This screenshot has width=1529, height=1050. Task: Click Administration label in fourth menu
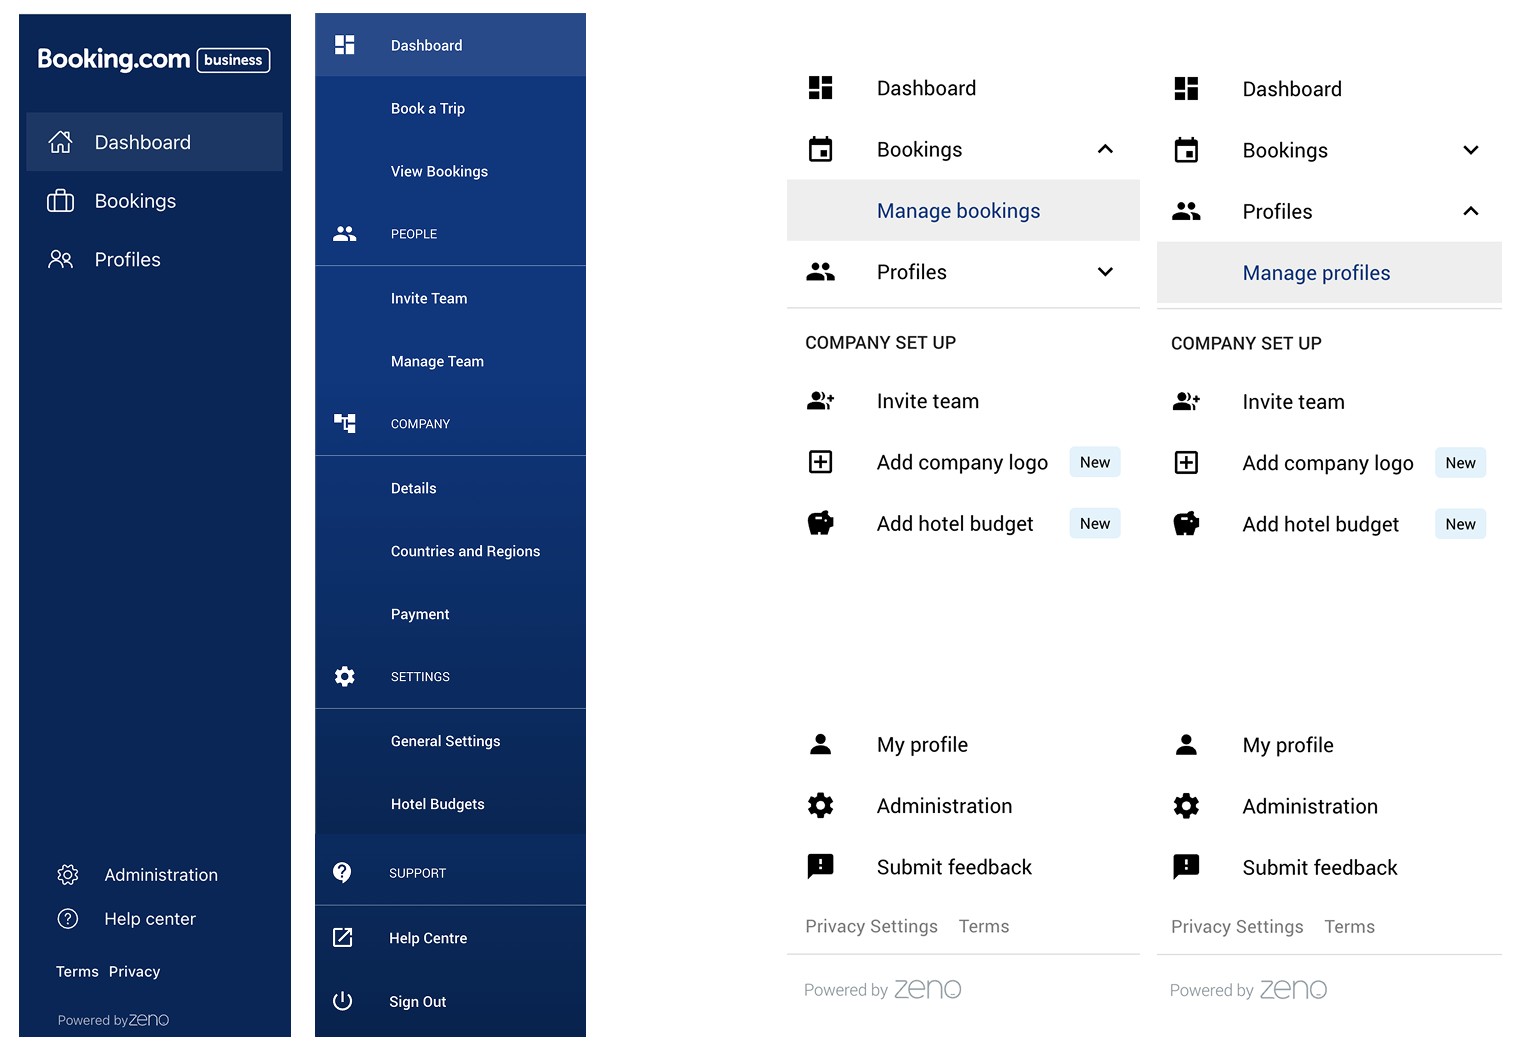click(1310, 806)
